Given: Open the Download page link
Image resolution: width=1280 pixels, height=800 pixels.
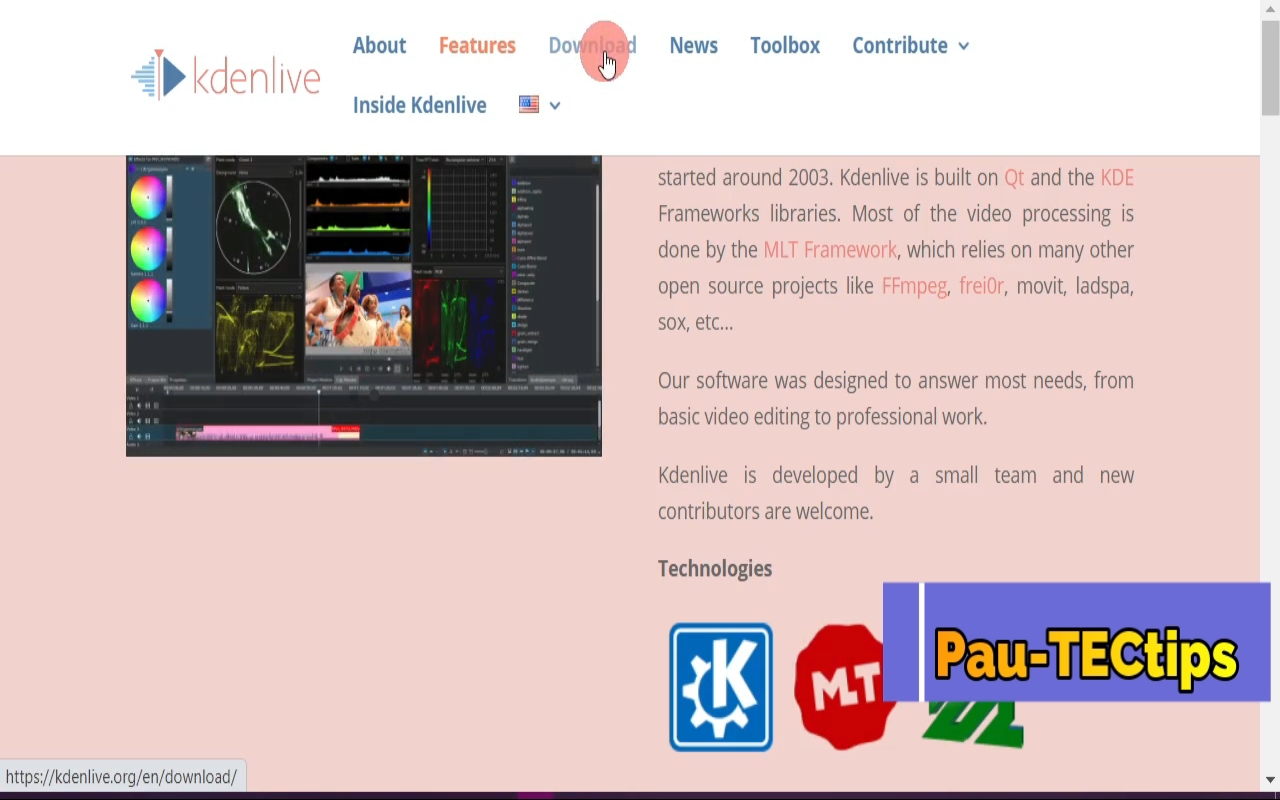Looking at the screenshot, I should 592,45.
